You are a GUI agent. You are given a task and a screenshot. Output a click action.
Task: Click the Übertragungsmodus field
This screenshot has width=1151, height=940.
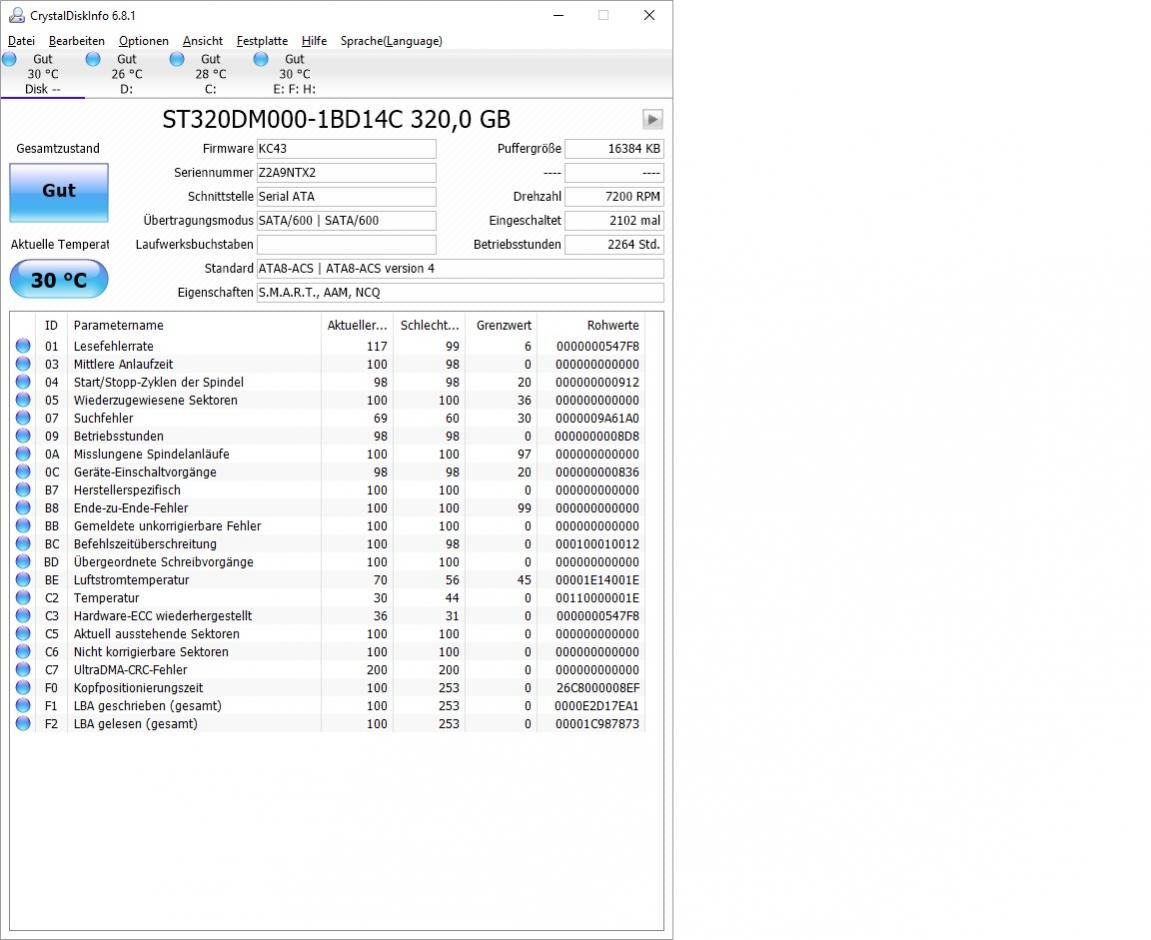point(346,221)
